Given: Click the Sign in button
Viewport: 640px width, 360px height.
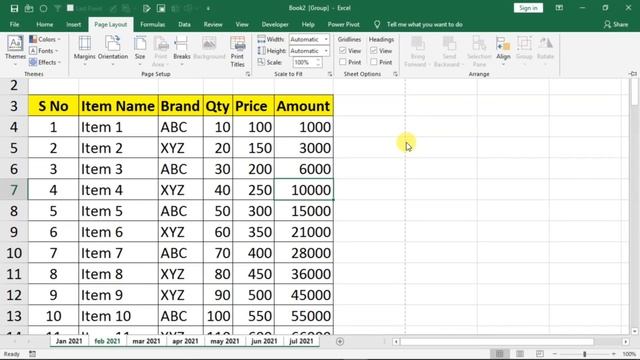Looking at the screenshot, I should tap(528, 8).
